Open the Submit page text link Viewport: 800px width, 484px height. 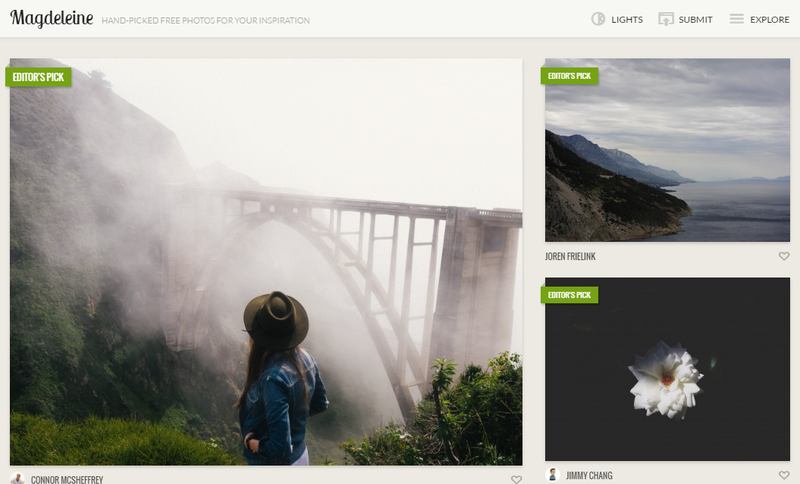pos(695,20)
